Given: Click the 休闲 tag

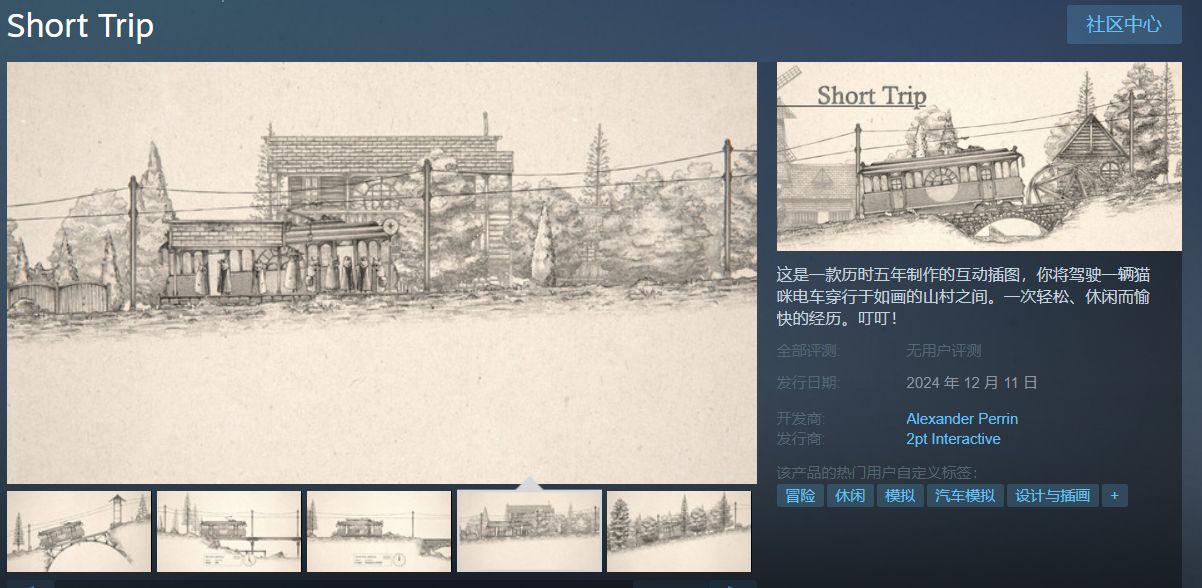Looking at the screenshot, I should coord(850,495).
